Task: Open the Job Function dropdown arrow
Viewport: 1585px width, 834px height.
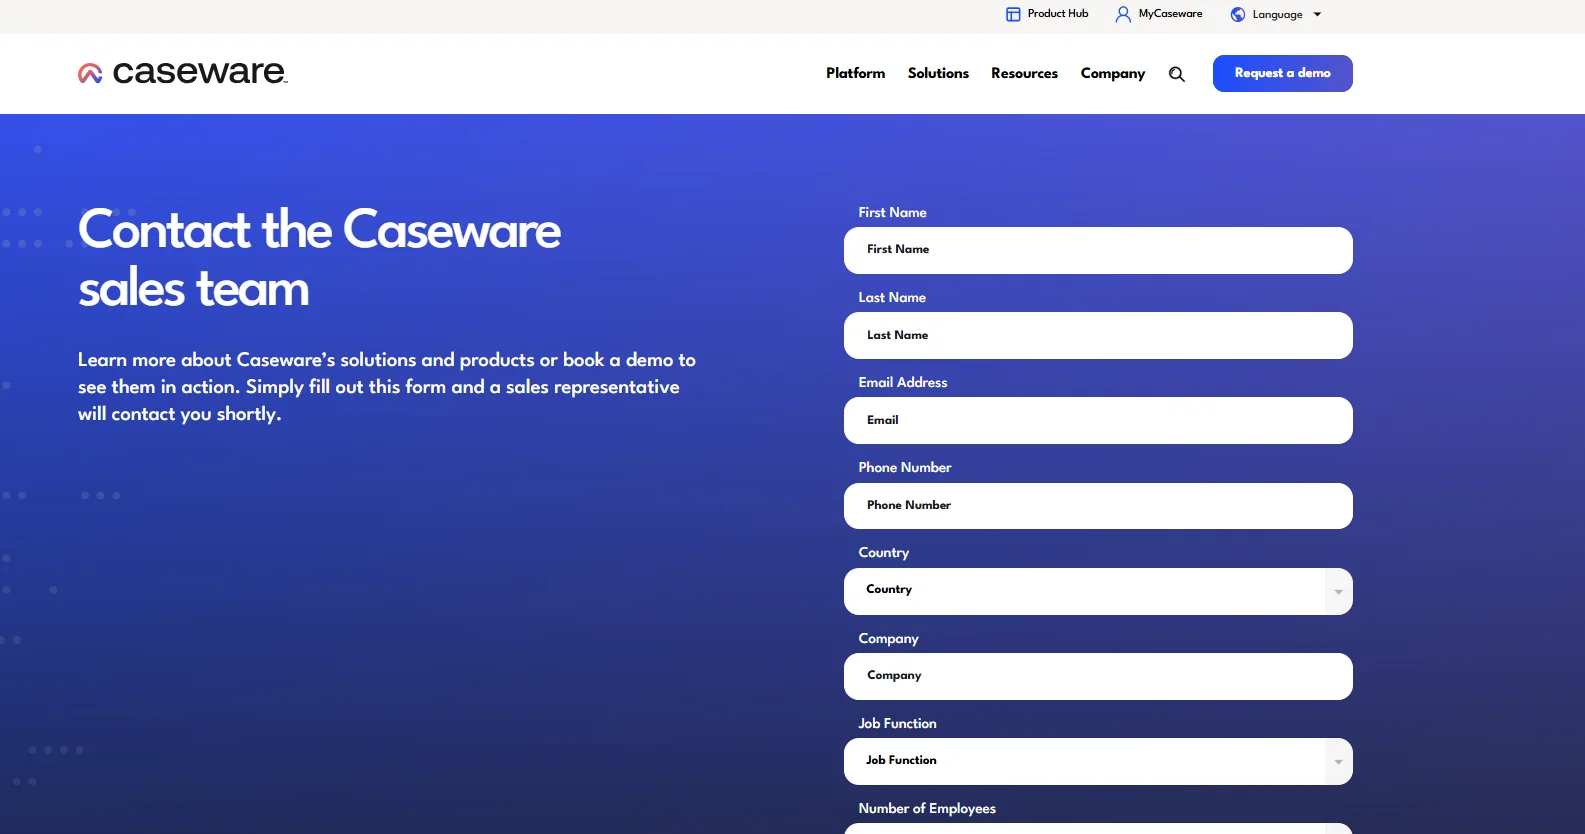Action: coord(1338,762)
